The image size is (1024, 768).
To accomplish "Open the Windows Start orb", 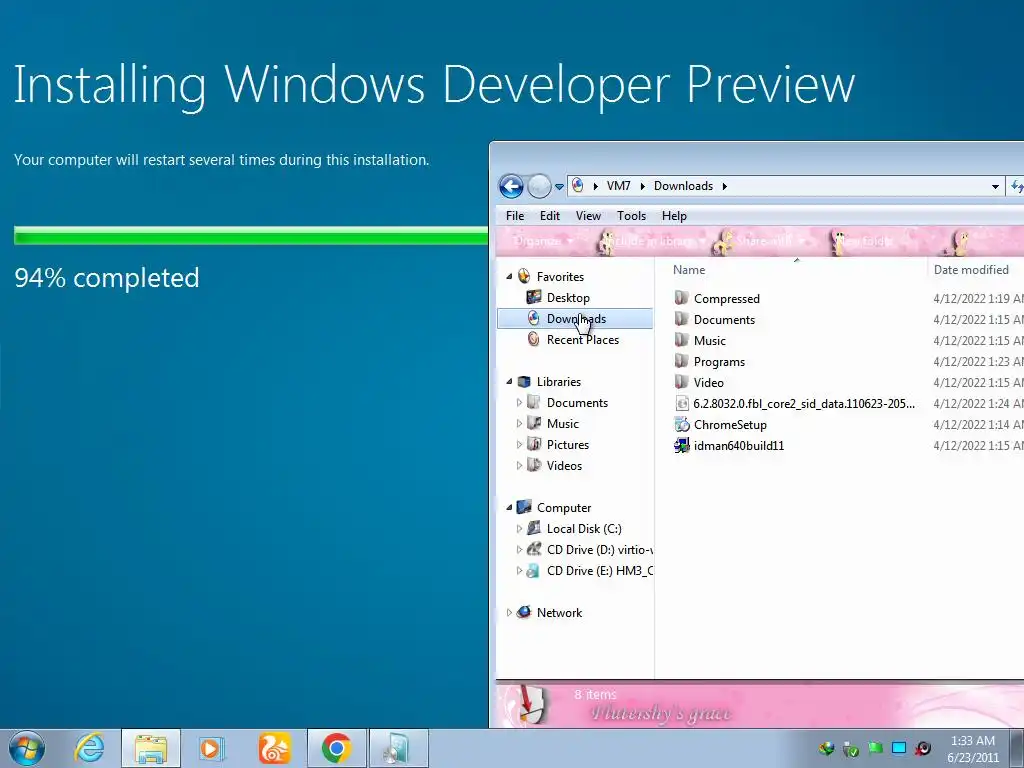I will [27, 748].
